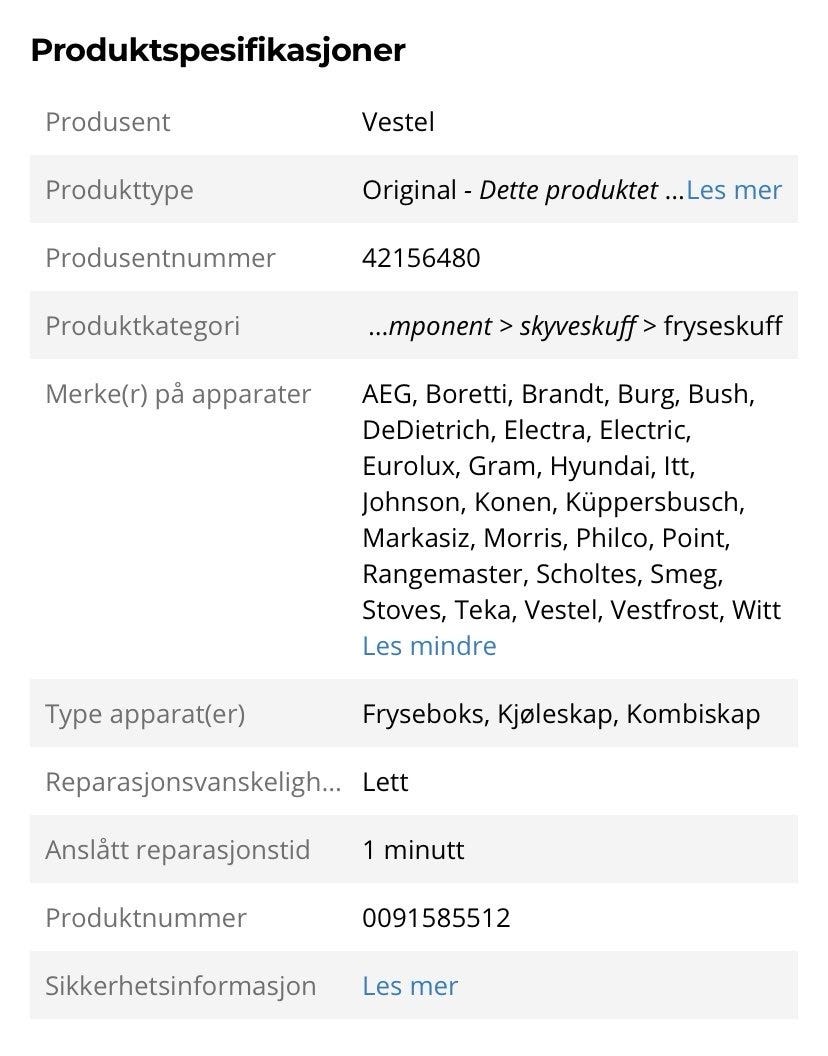This screenshot has width=828, height=1056.
Task: Click the Produktspesifikasjoner heading
Action: click(x=218, y=51)
